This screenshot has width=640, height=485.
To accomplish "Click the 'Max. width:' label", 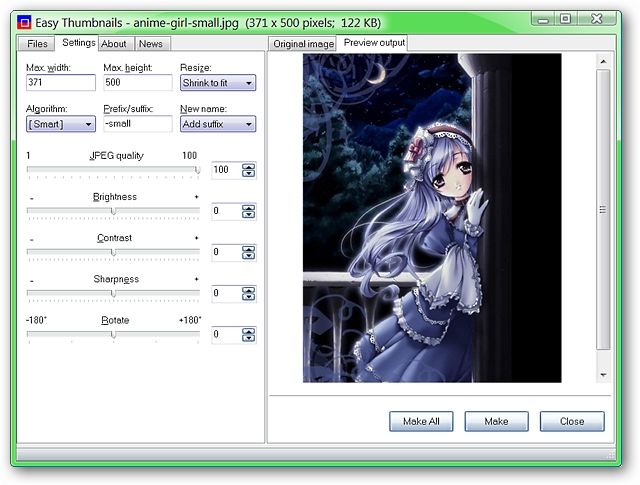I will click(48, 68).
